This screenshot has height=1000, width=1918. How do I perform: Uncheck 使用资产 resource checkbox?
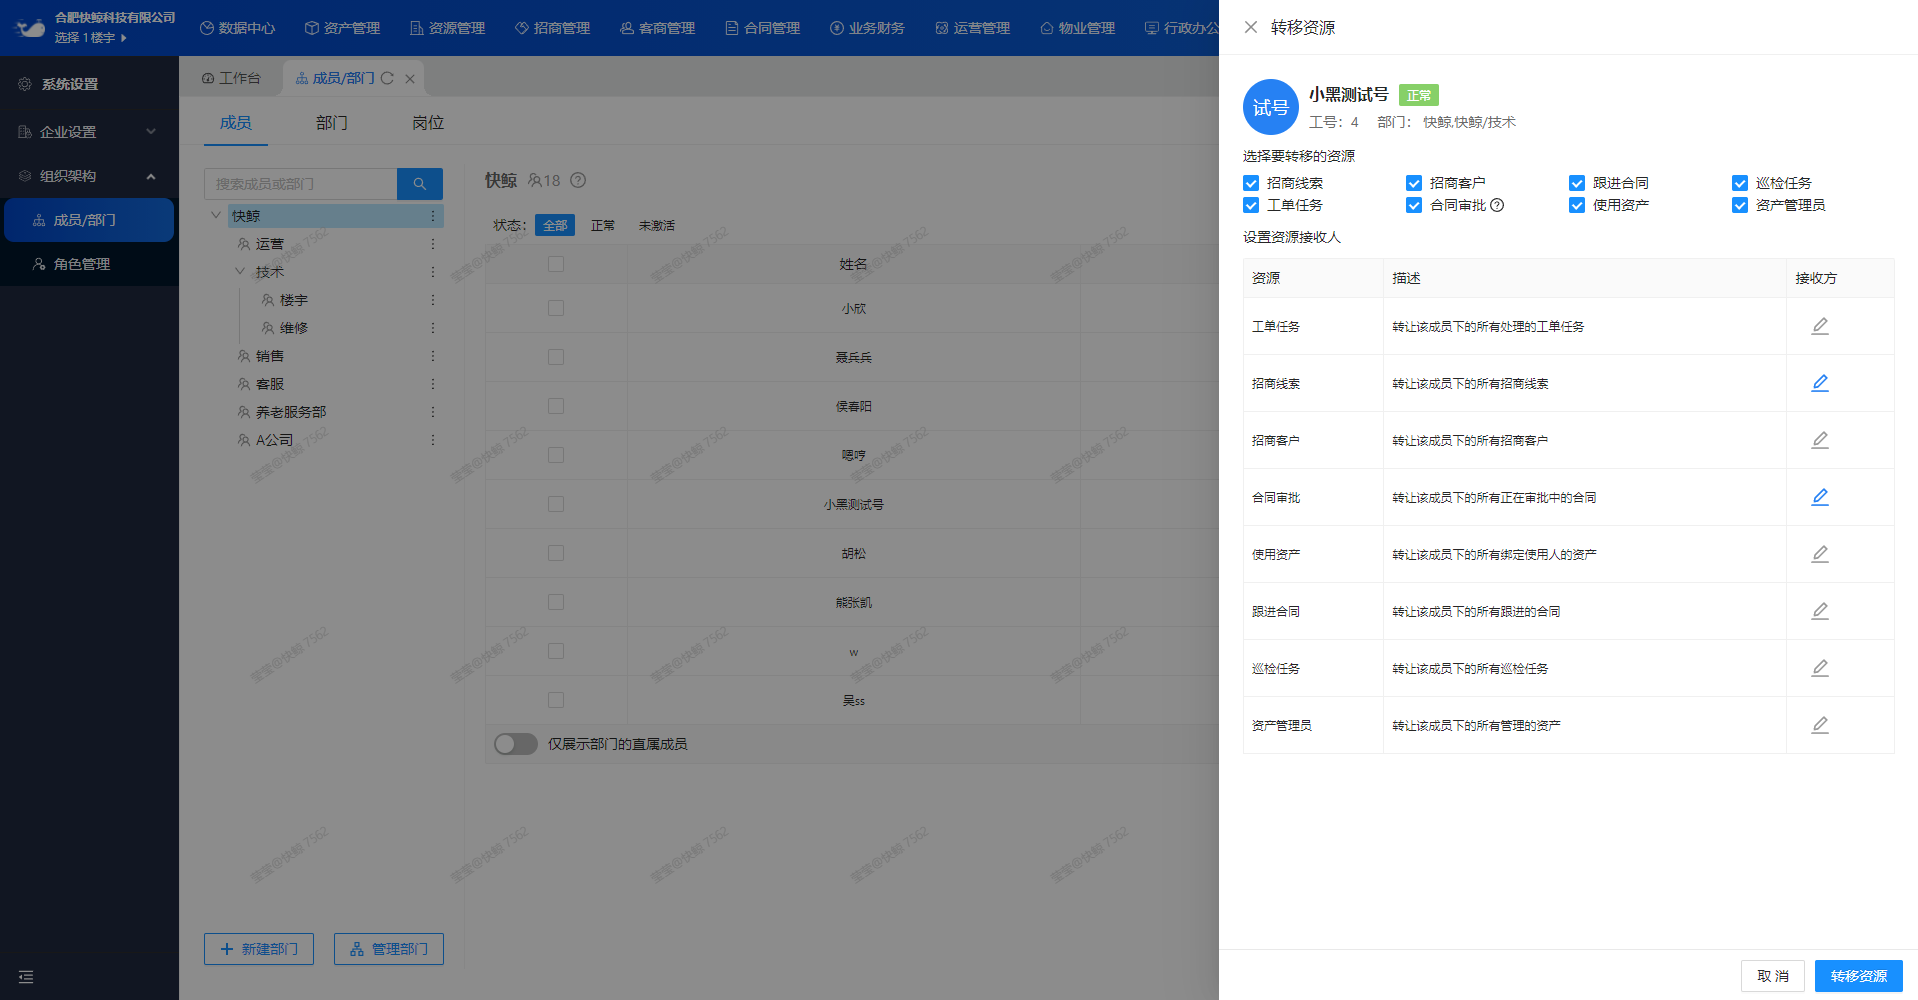coord(1577,205)
